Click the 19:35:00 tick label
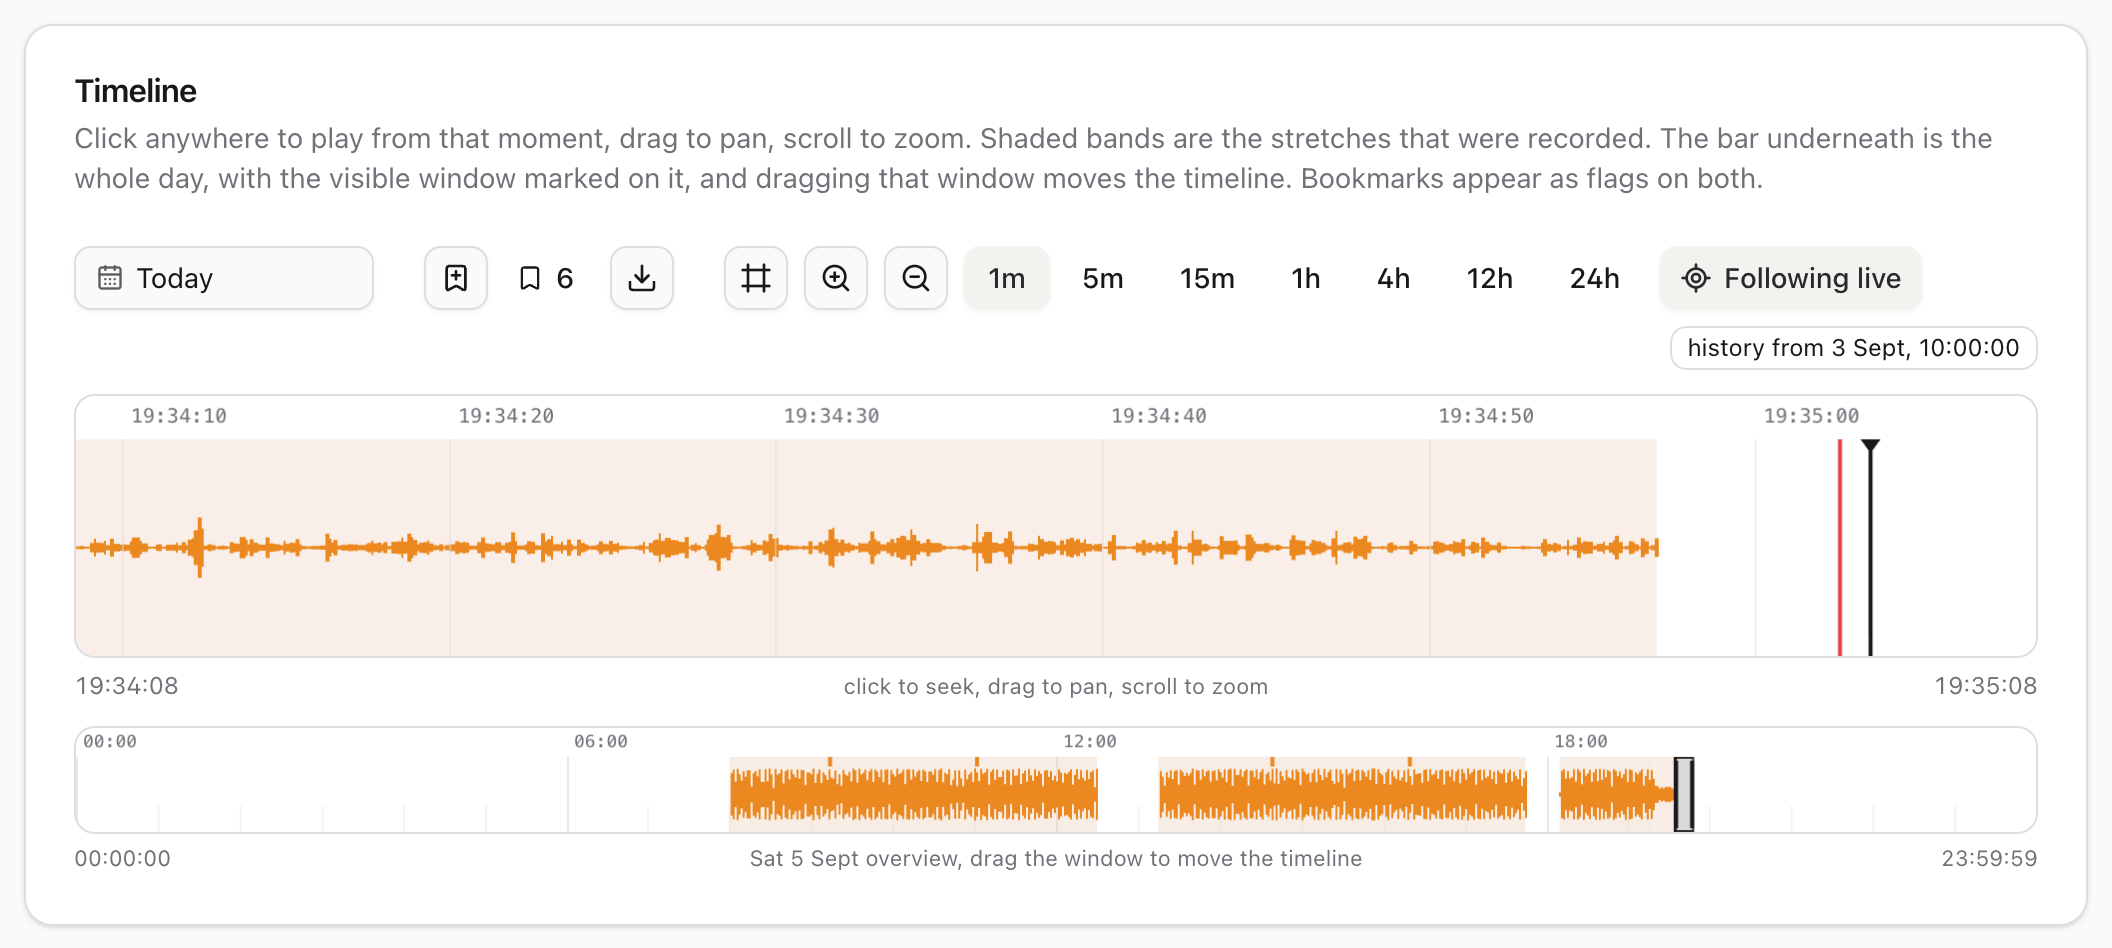The height and width of the screenshot is (948, 2112). pyautogui.click(x=1811, y=416)
